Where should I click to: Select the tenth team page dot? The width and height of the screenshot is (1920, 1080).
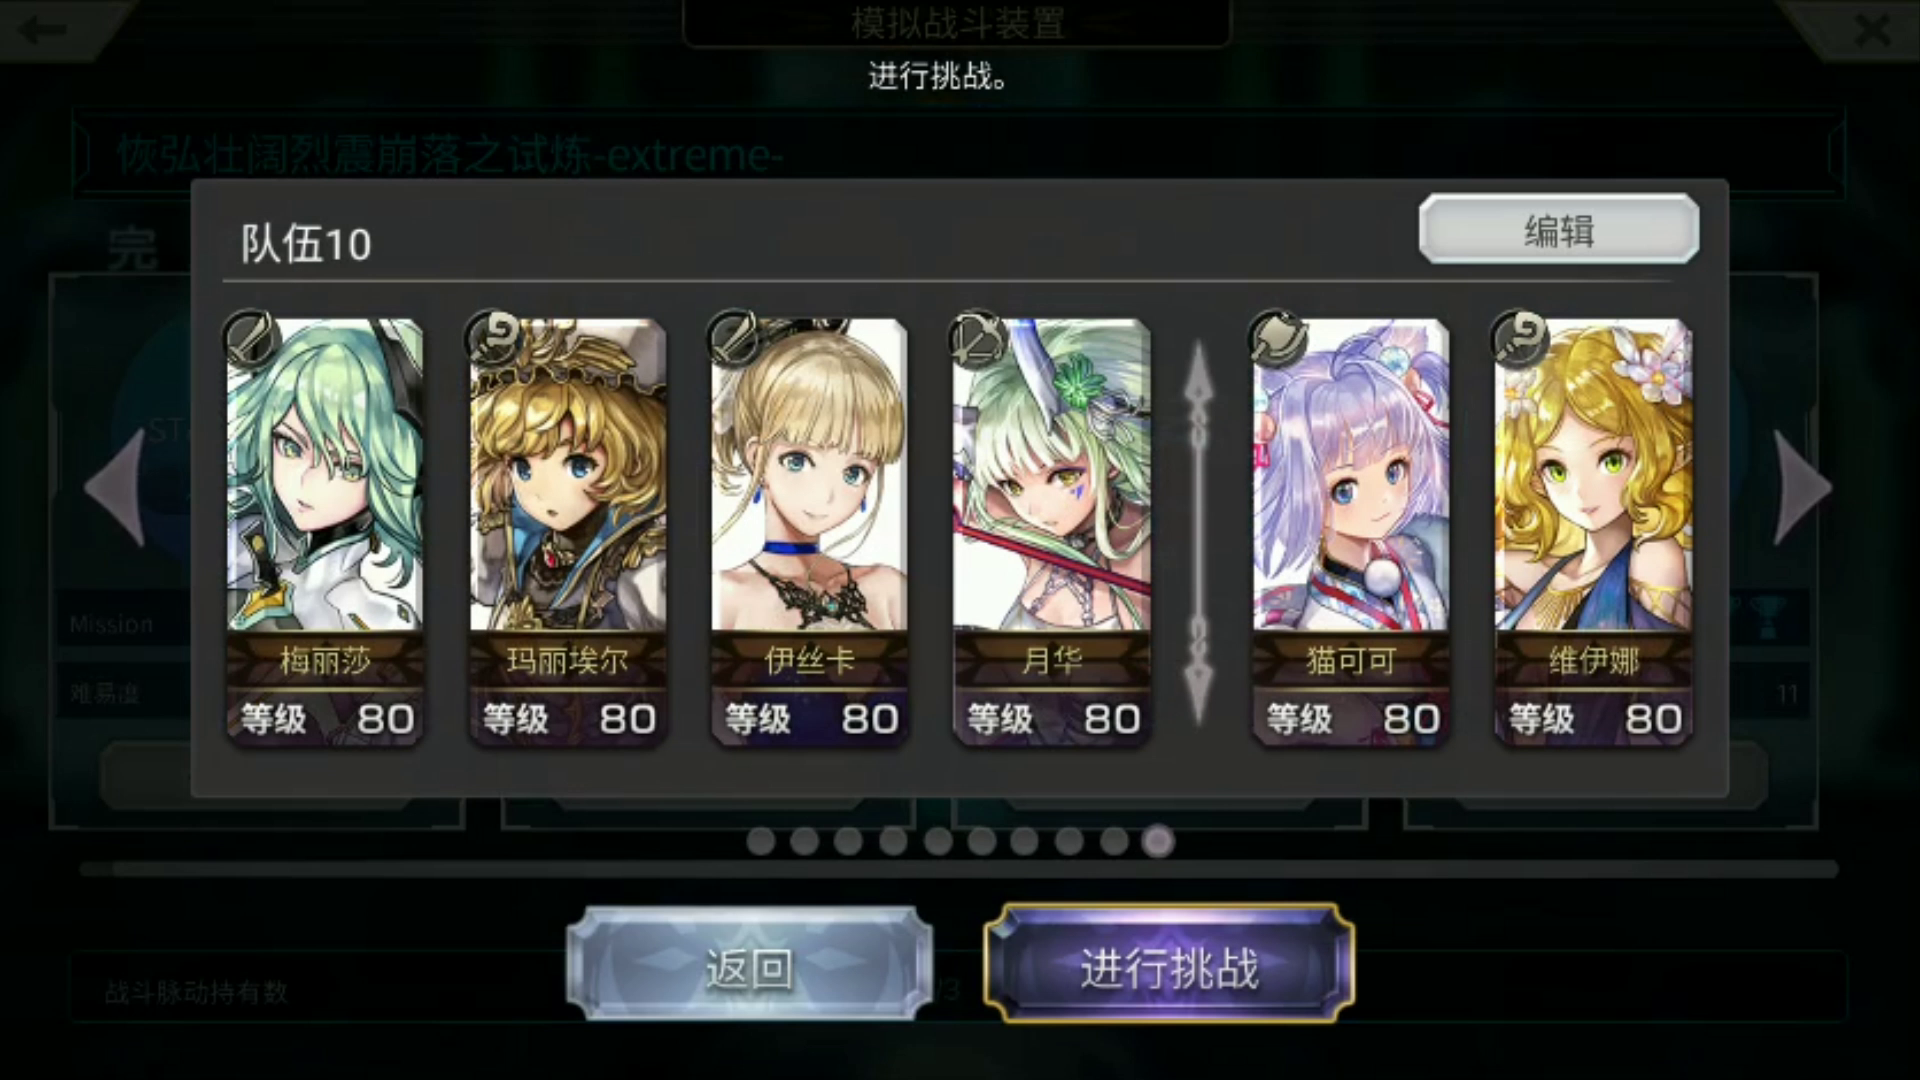click(1158, 841)
